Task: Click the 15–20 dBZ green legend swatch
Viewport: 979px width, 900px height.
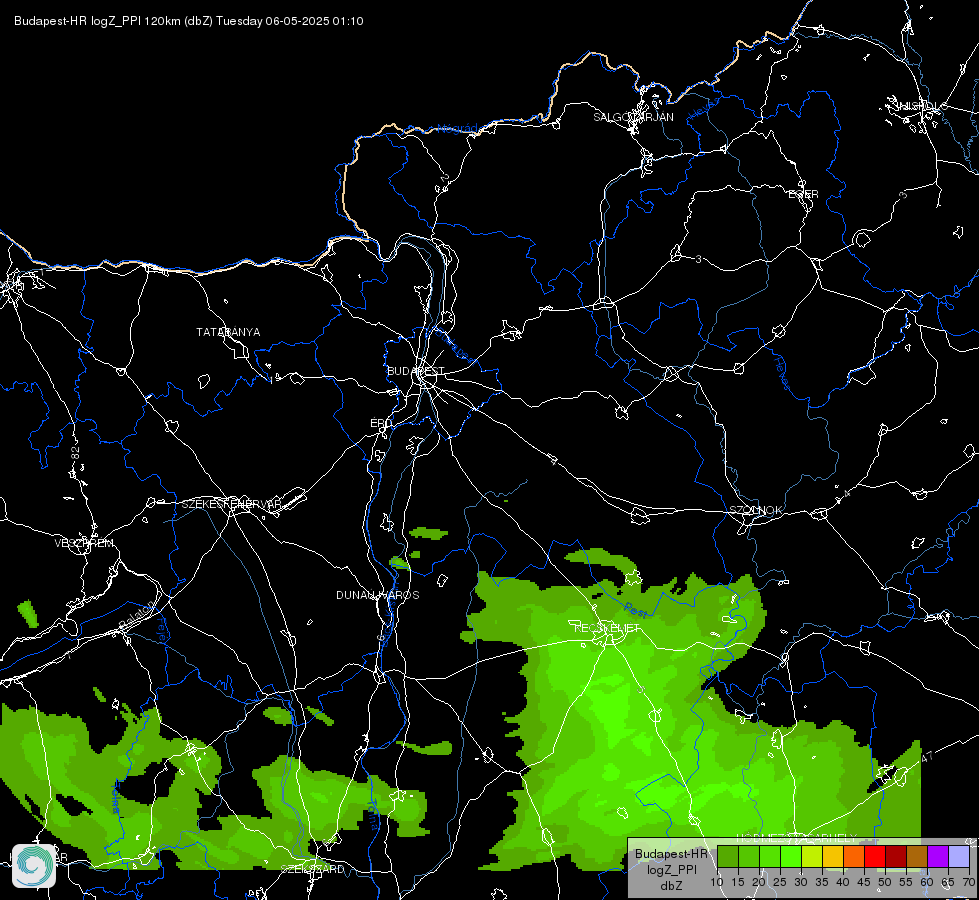Action: pos(749,856)
